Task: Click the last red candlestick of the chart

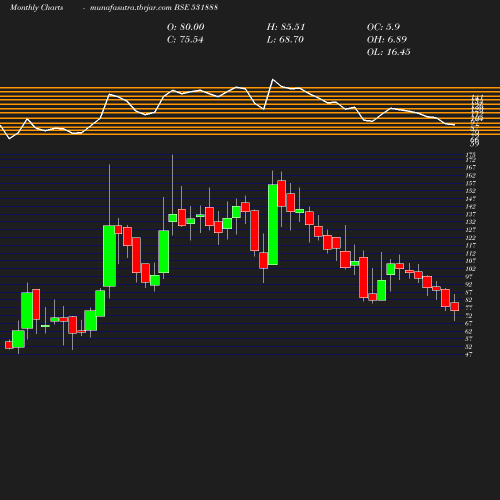Action: coord(455,307)
